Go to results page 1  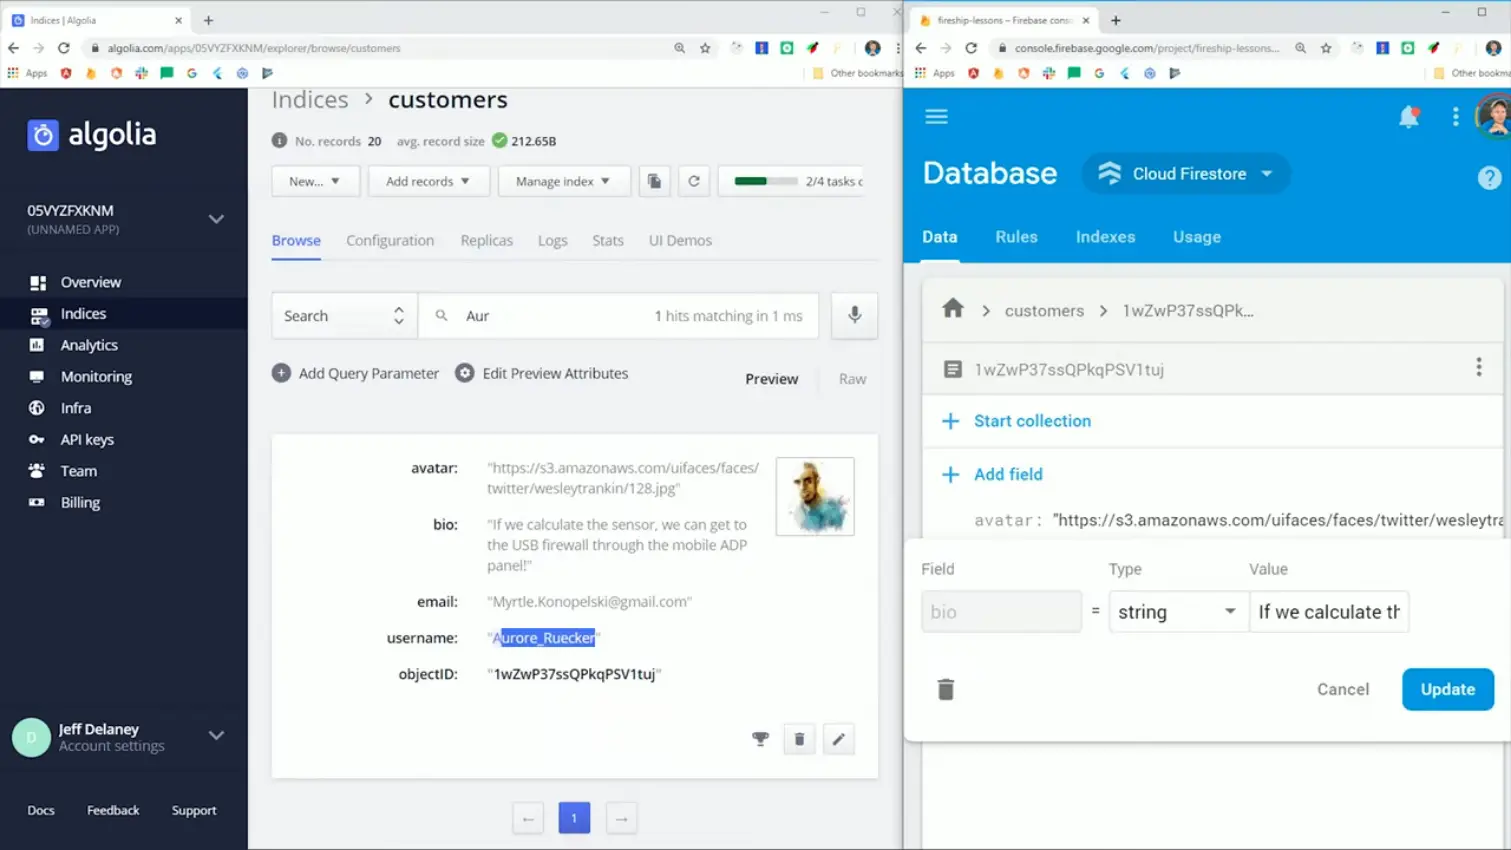(574, 818)
